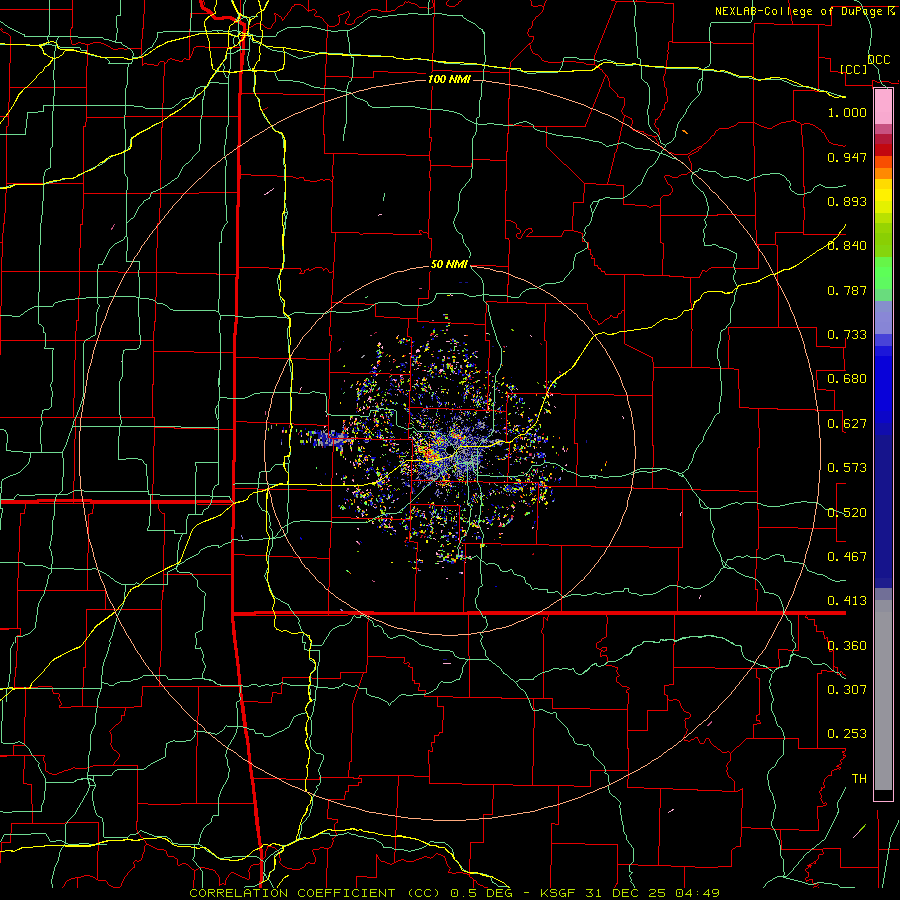Screen dimensions: 900x900
Task: Click the 0.680 scale value
Action: [847, 379]
